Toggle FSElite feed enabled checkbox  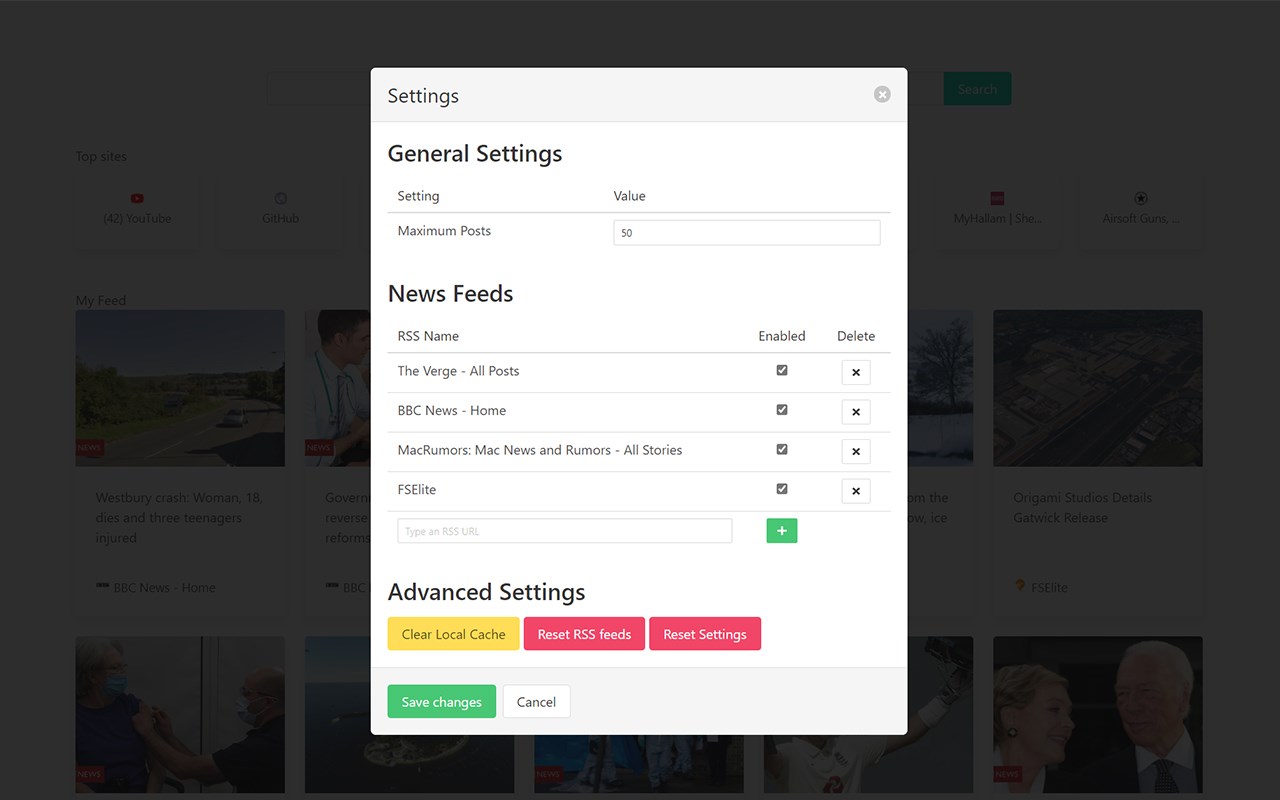pyautogui.click(x=782, y=489)
